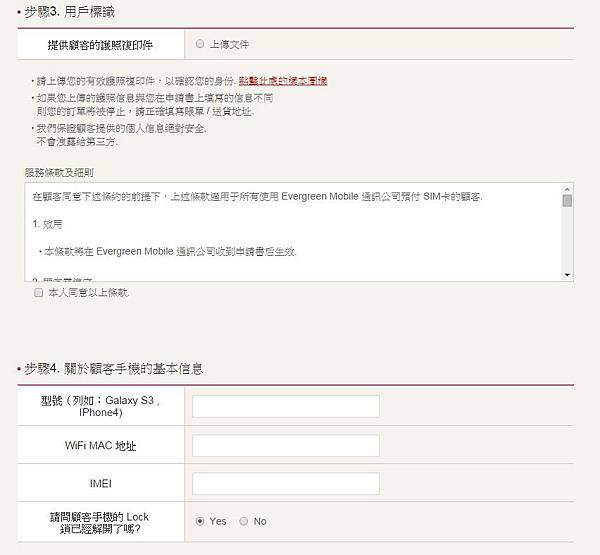Viewport: 600px width, 555px height.
Task: Click the WiFi MAC 地址 label cell
Action: click(100, 445)
